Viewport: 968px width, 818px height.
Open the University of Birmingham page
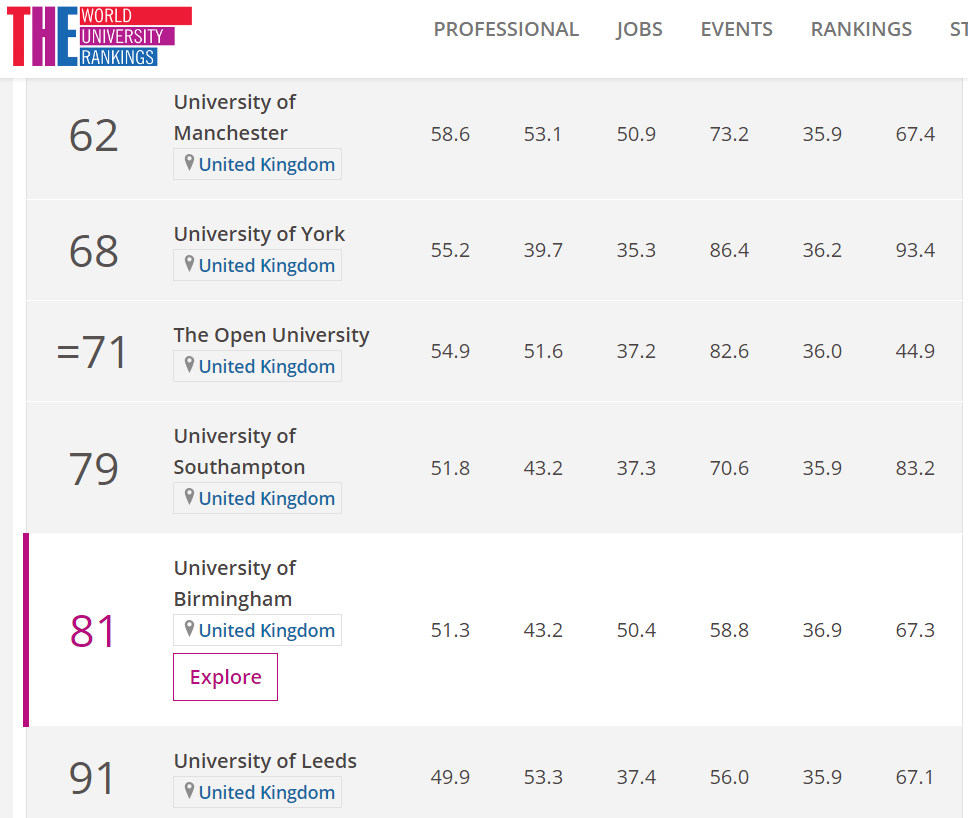tap(235, 583)
